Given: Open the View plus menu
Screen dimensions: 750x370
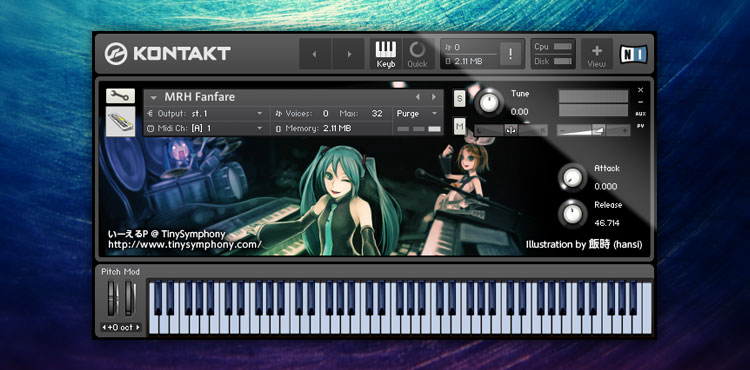Looking at the screenshot, I should click(596, 54).
